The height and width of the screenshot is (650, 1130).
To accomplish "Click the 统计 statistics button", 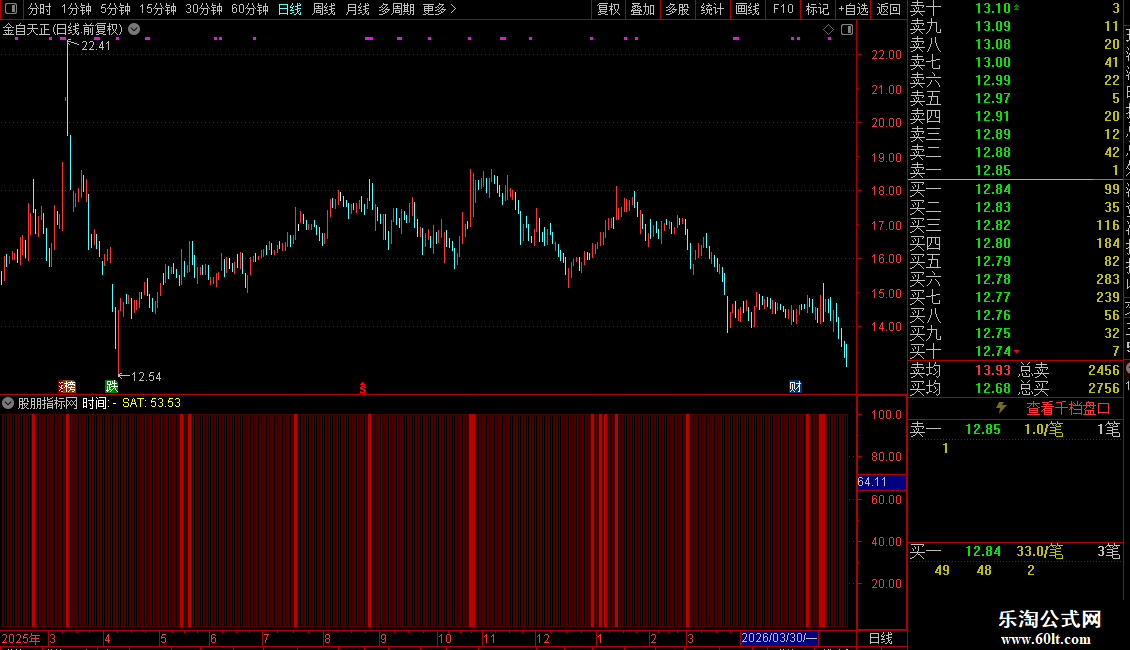I will (x=712, y=9).
